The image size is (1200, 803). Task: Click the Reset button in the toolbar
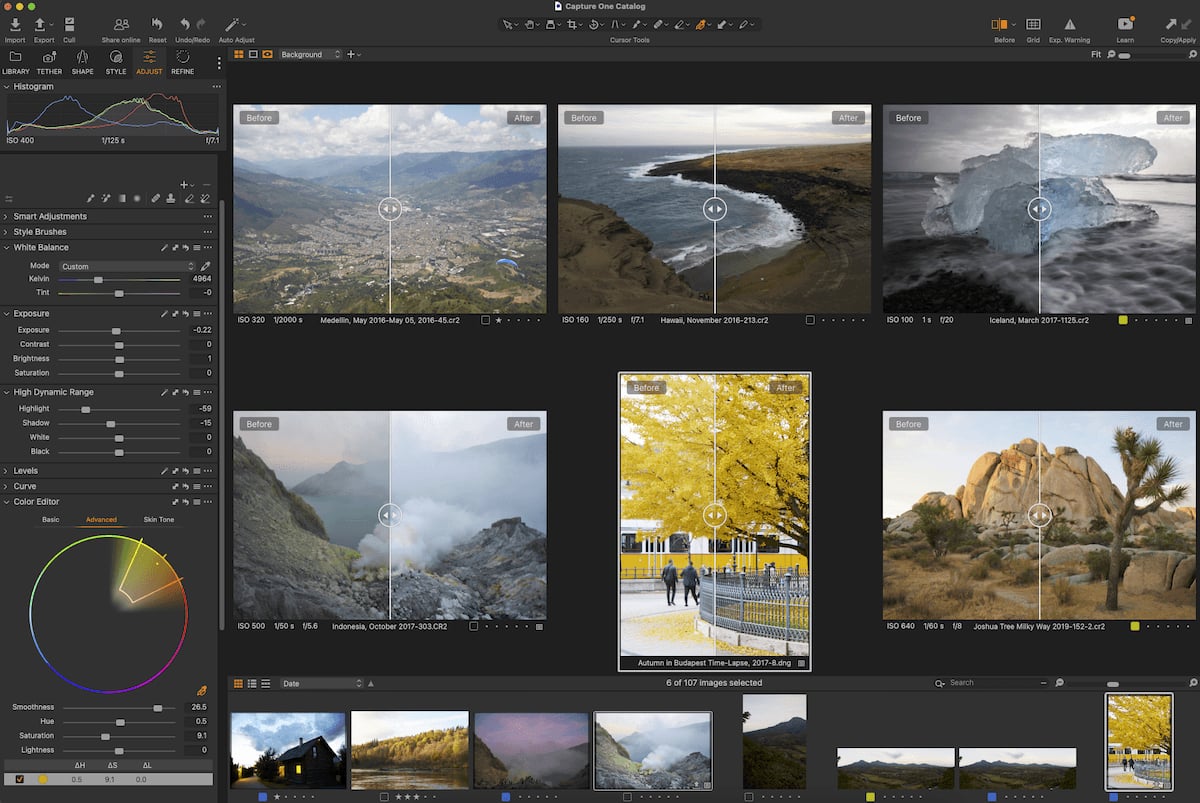click(x=157, y=22)
